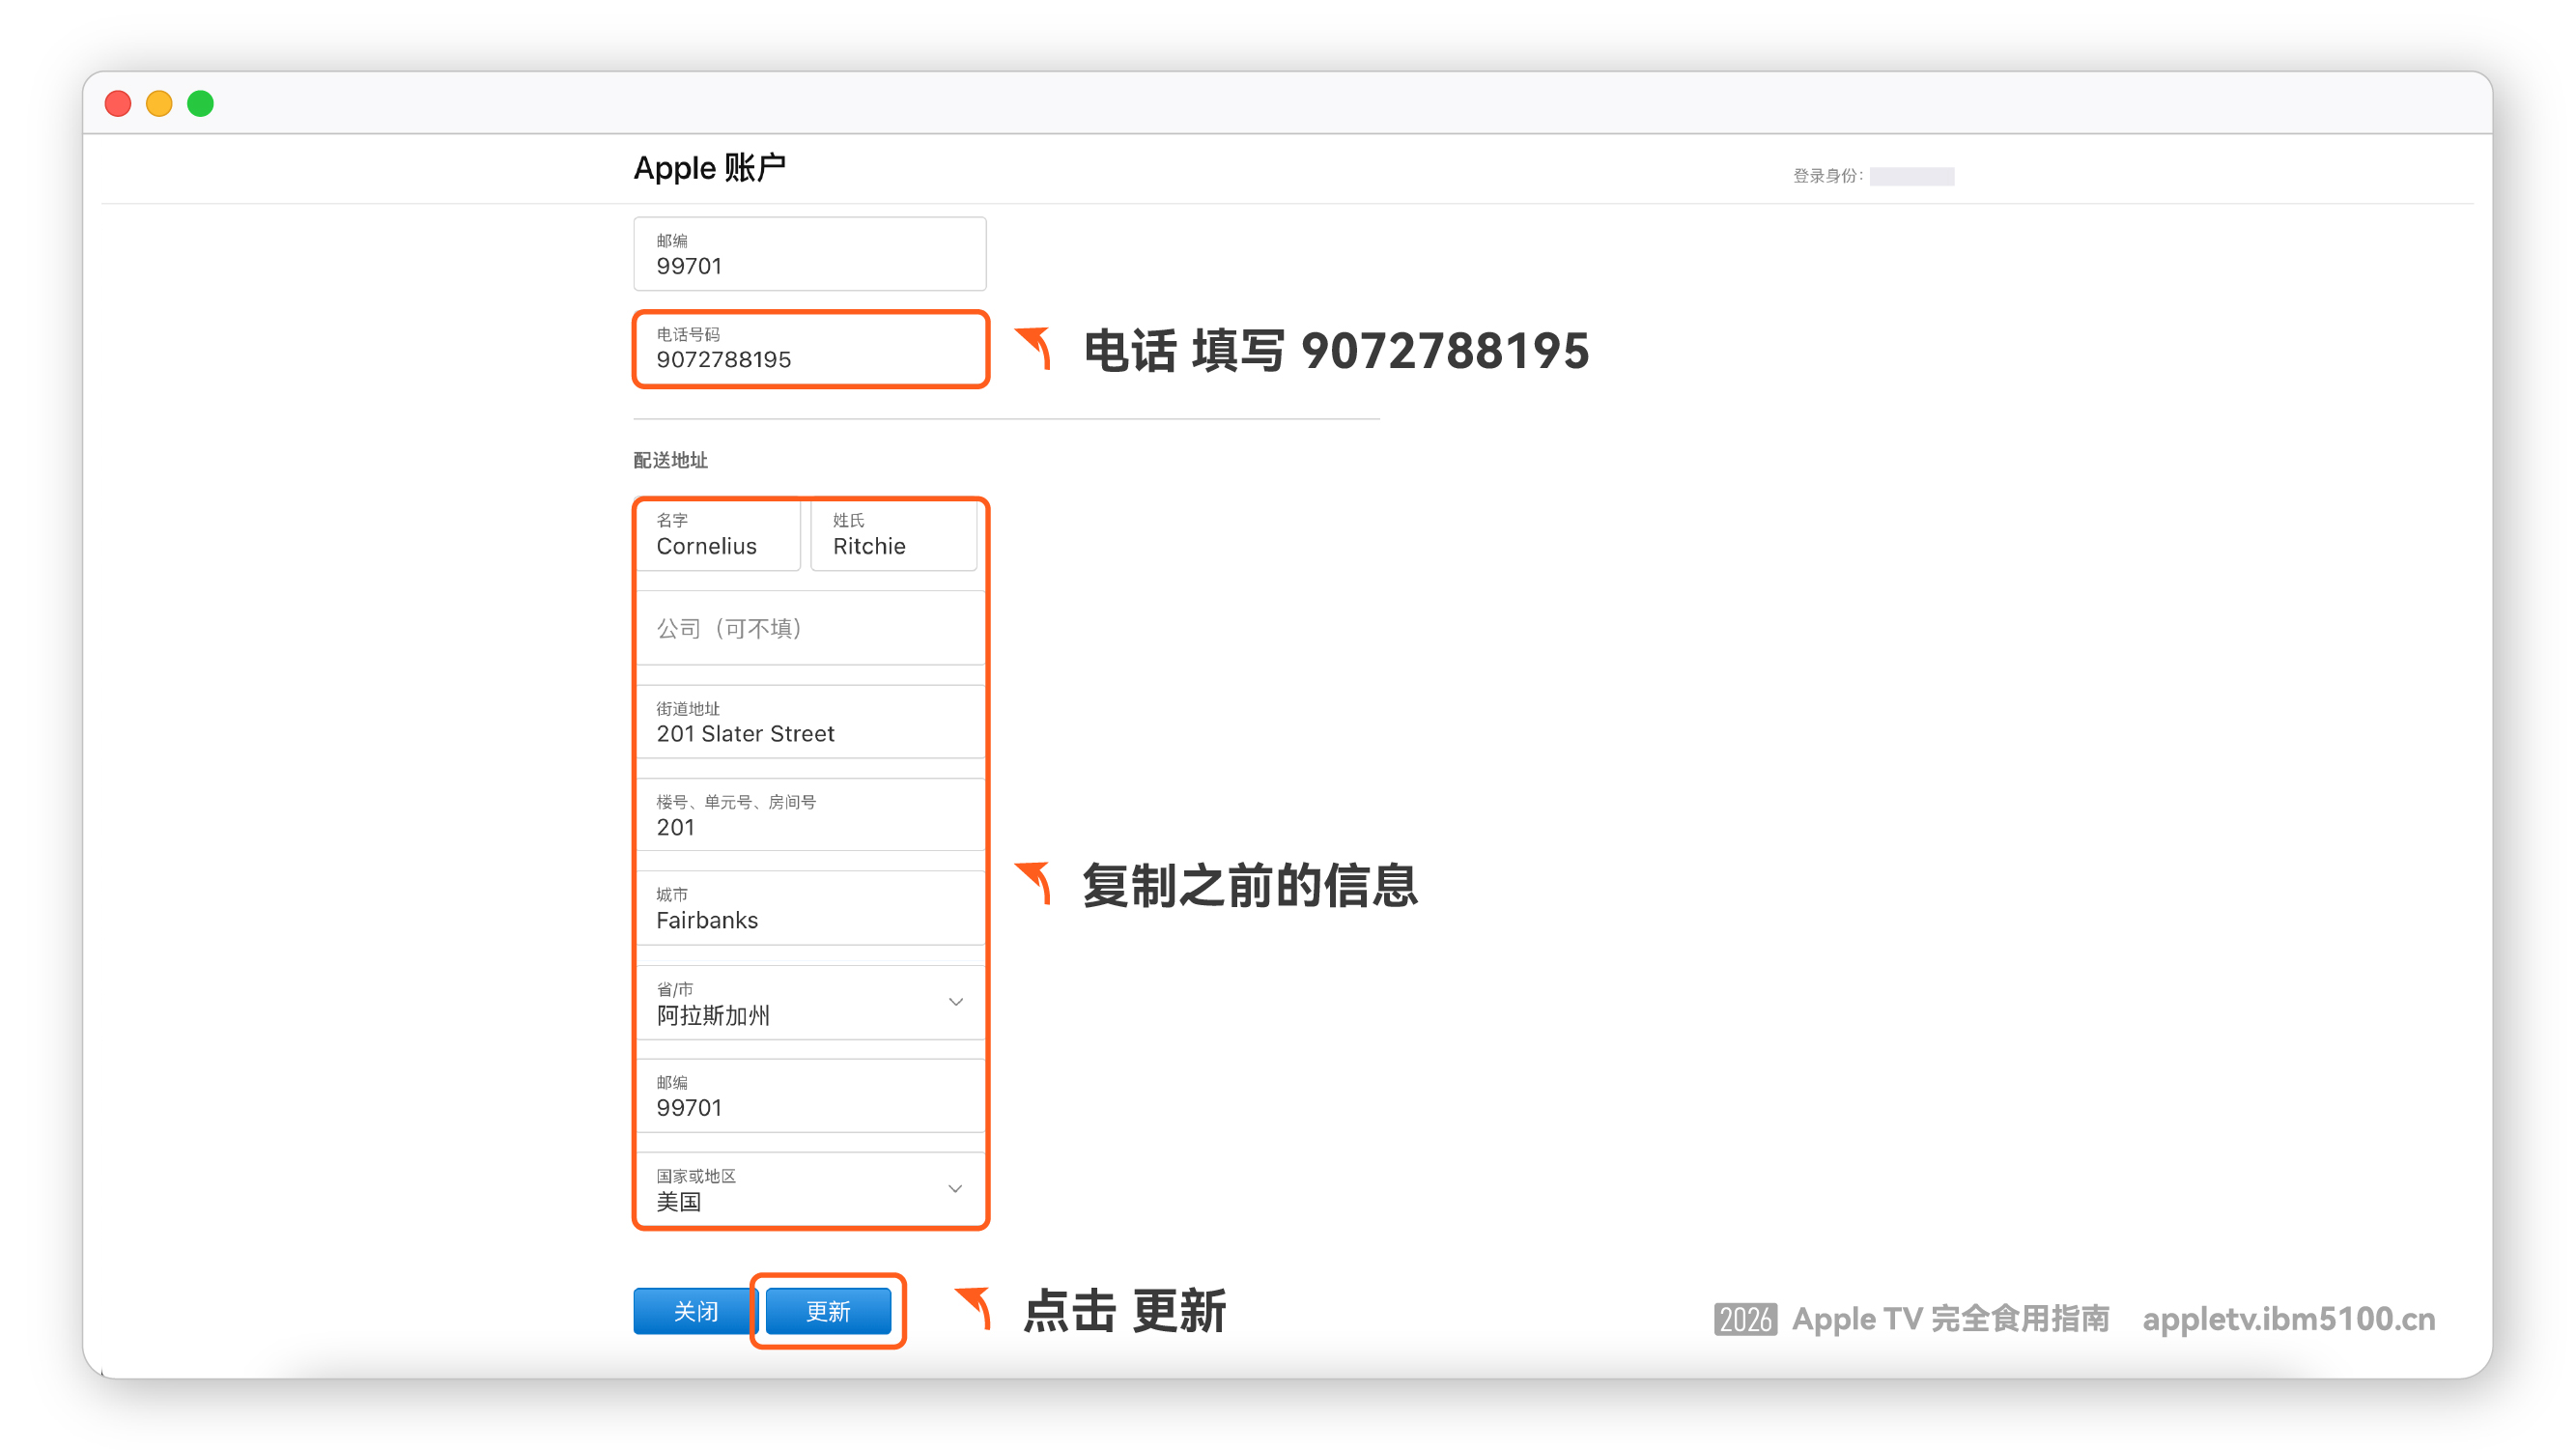2576x1450 pixels.
Task: Click the top zip code field 99701
Action: point(810,254)
